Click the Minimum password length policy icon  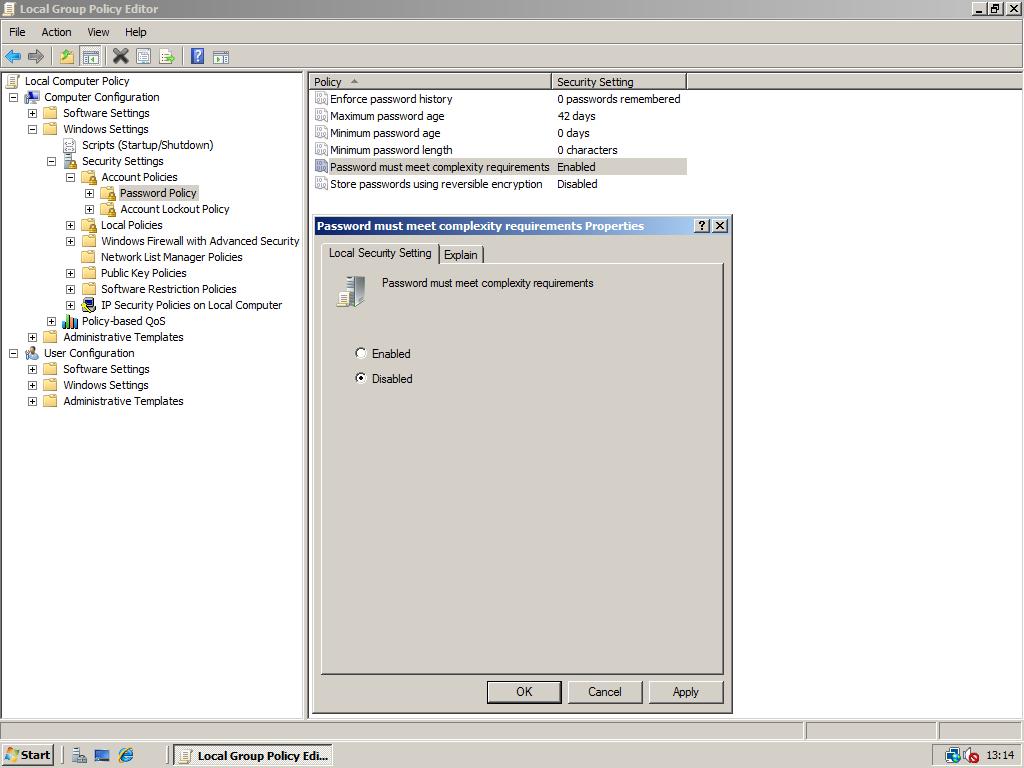(321, 150)
